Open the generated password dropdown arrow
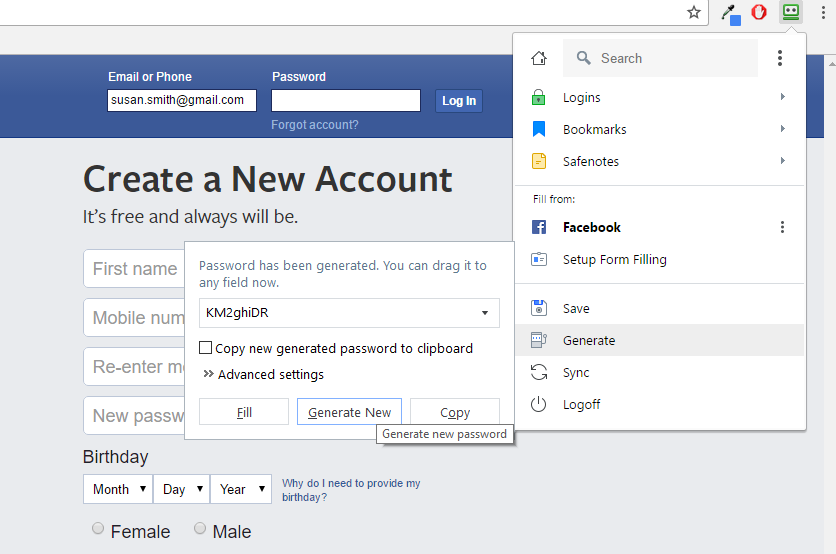The height and width of the screenshot is (554, 836). pos(485,313)
